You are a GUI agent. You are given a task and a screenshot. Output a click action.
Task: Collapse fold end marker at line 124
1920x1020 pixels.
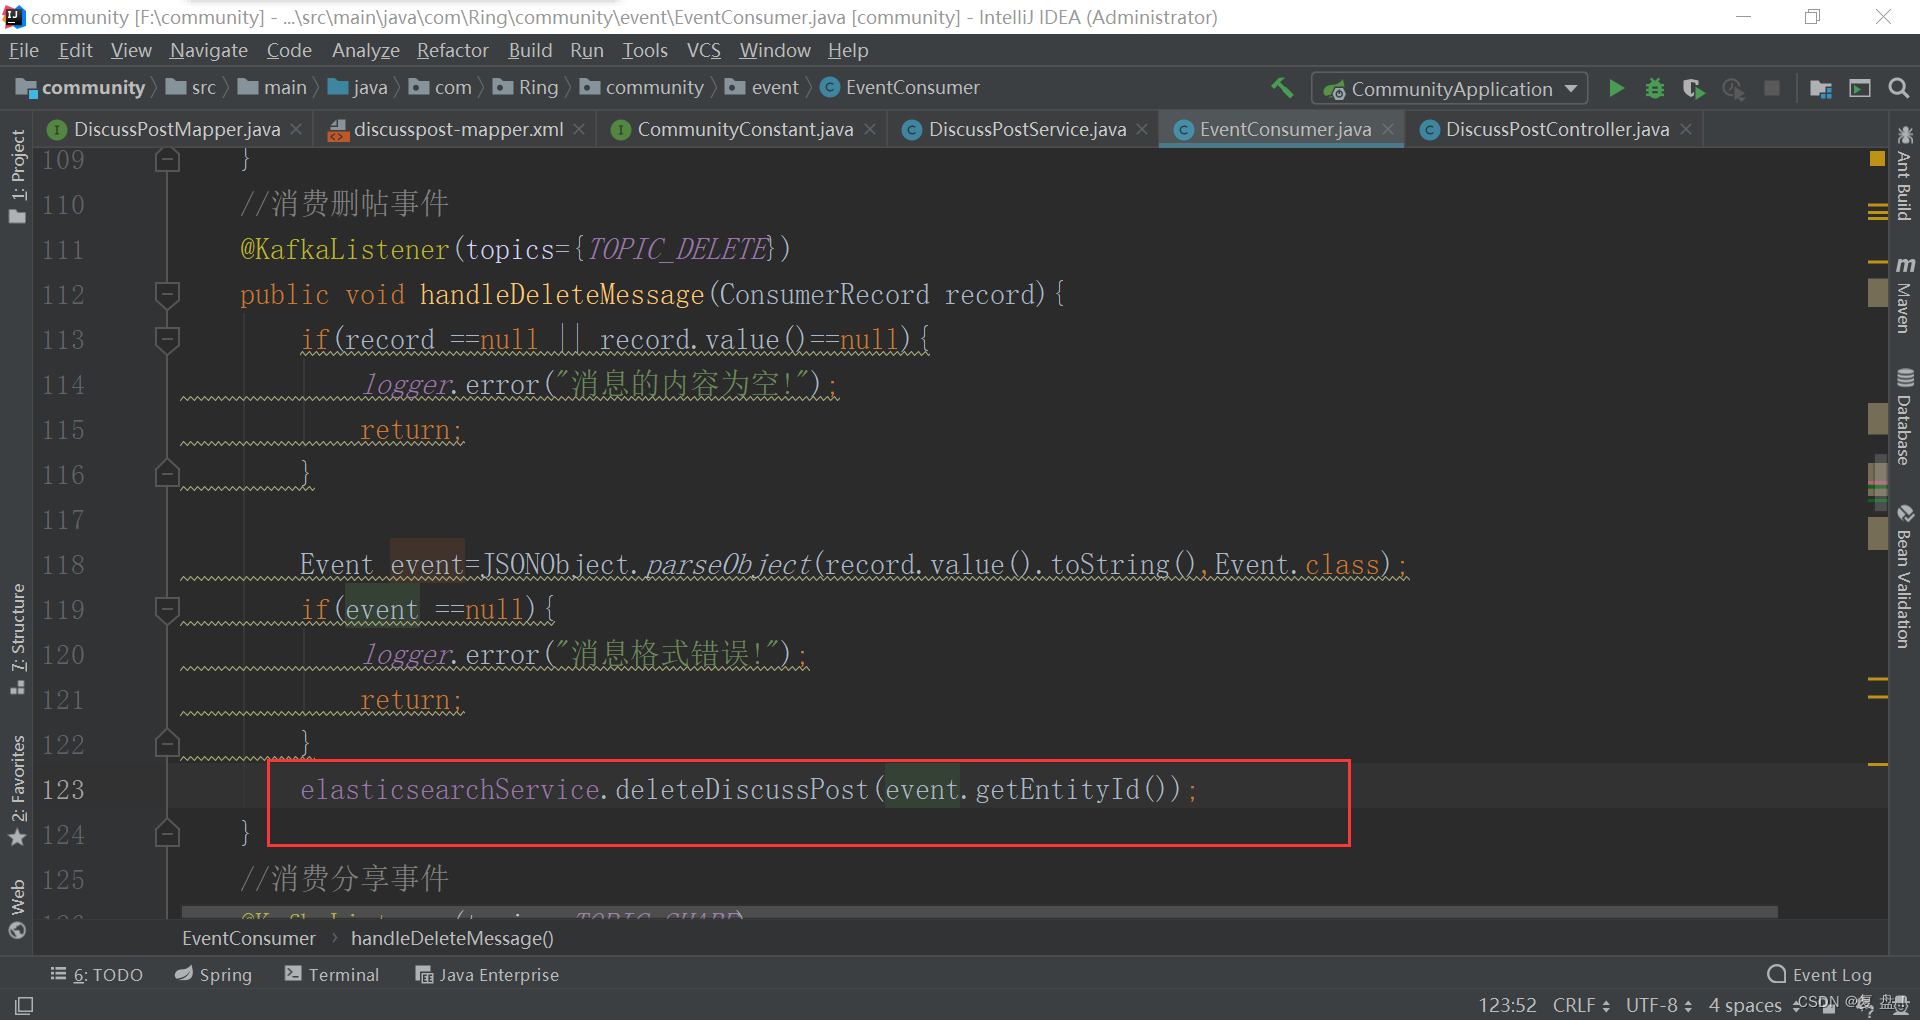click(167, 834)
